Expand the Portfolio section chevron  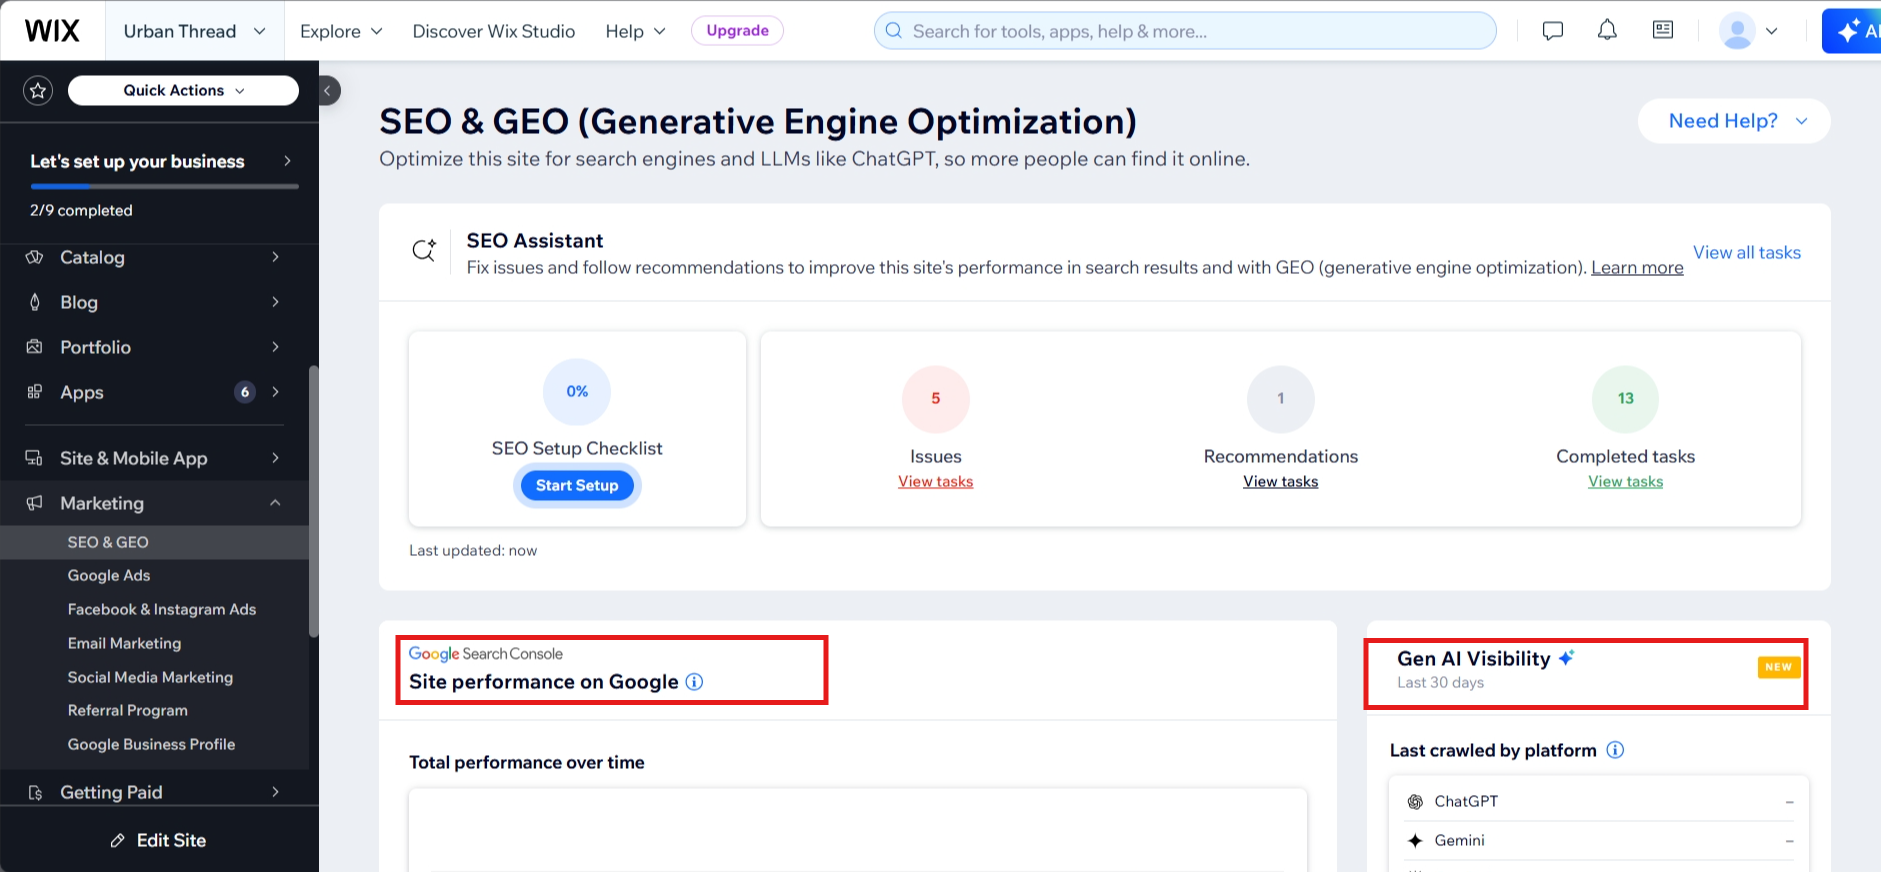click(275, 347)
